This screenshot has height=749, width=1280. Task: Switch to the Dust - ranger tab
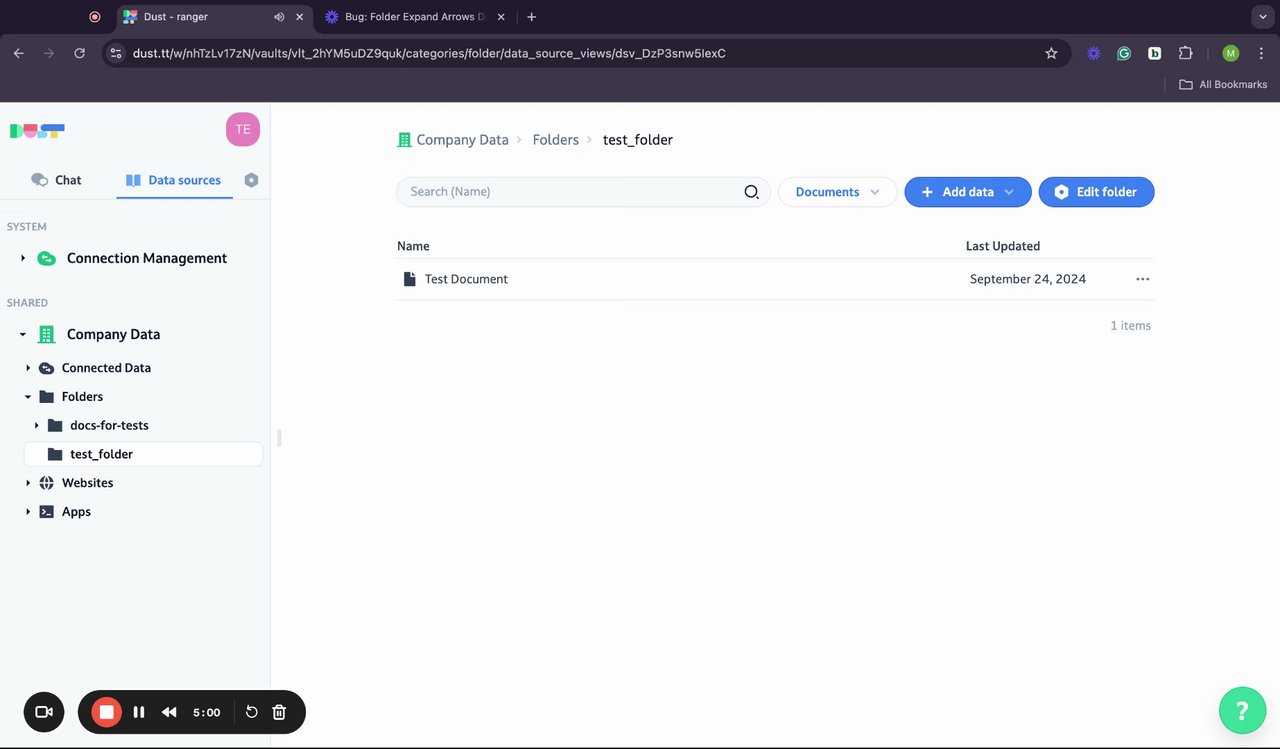coord(212,17)
